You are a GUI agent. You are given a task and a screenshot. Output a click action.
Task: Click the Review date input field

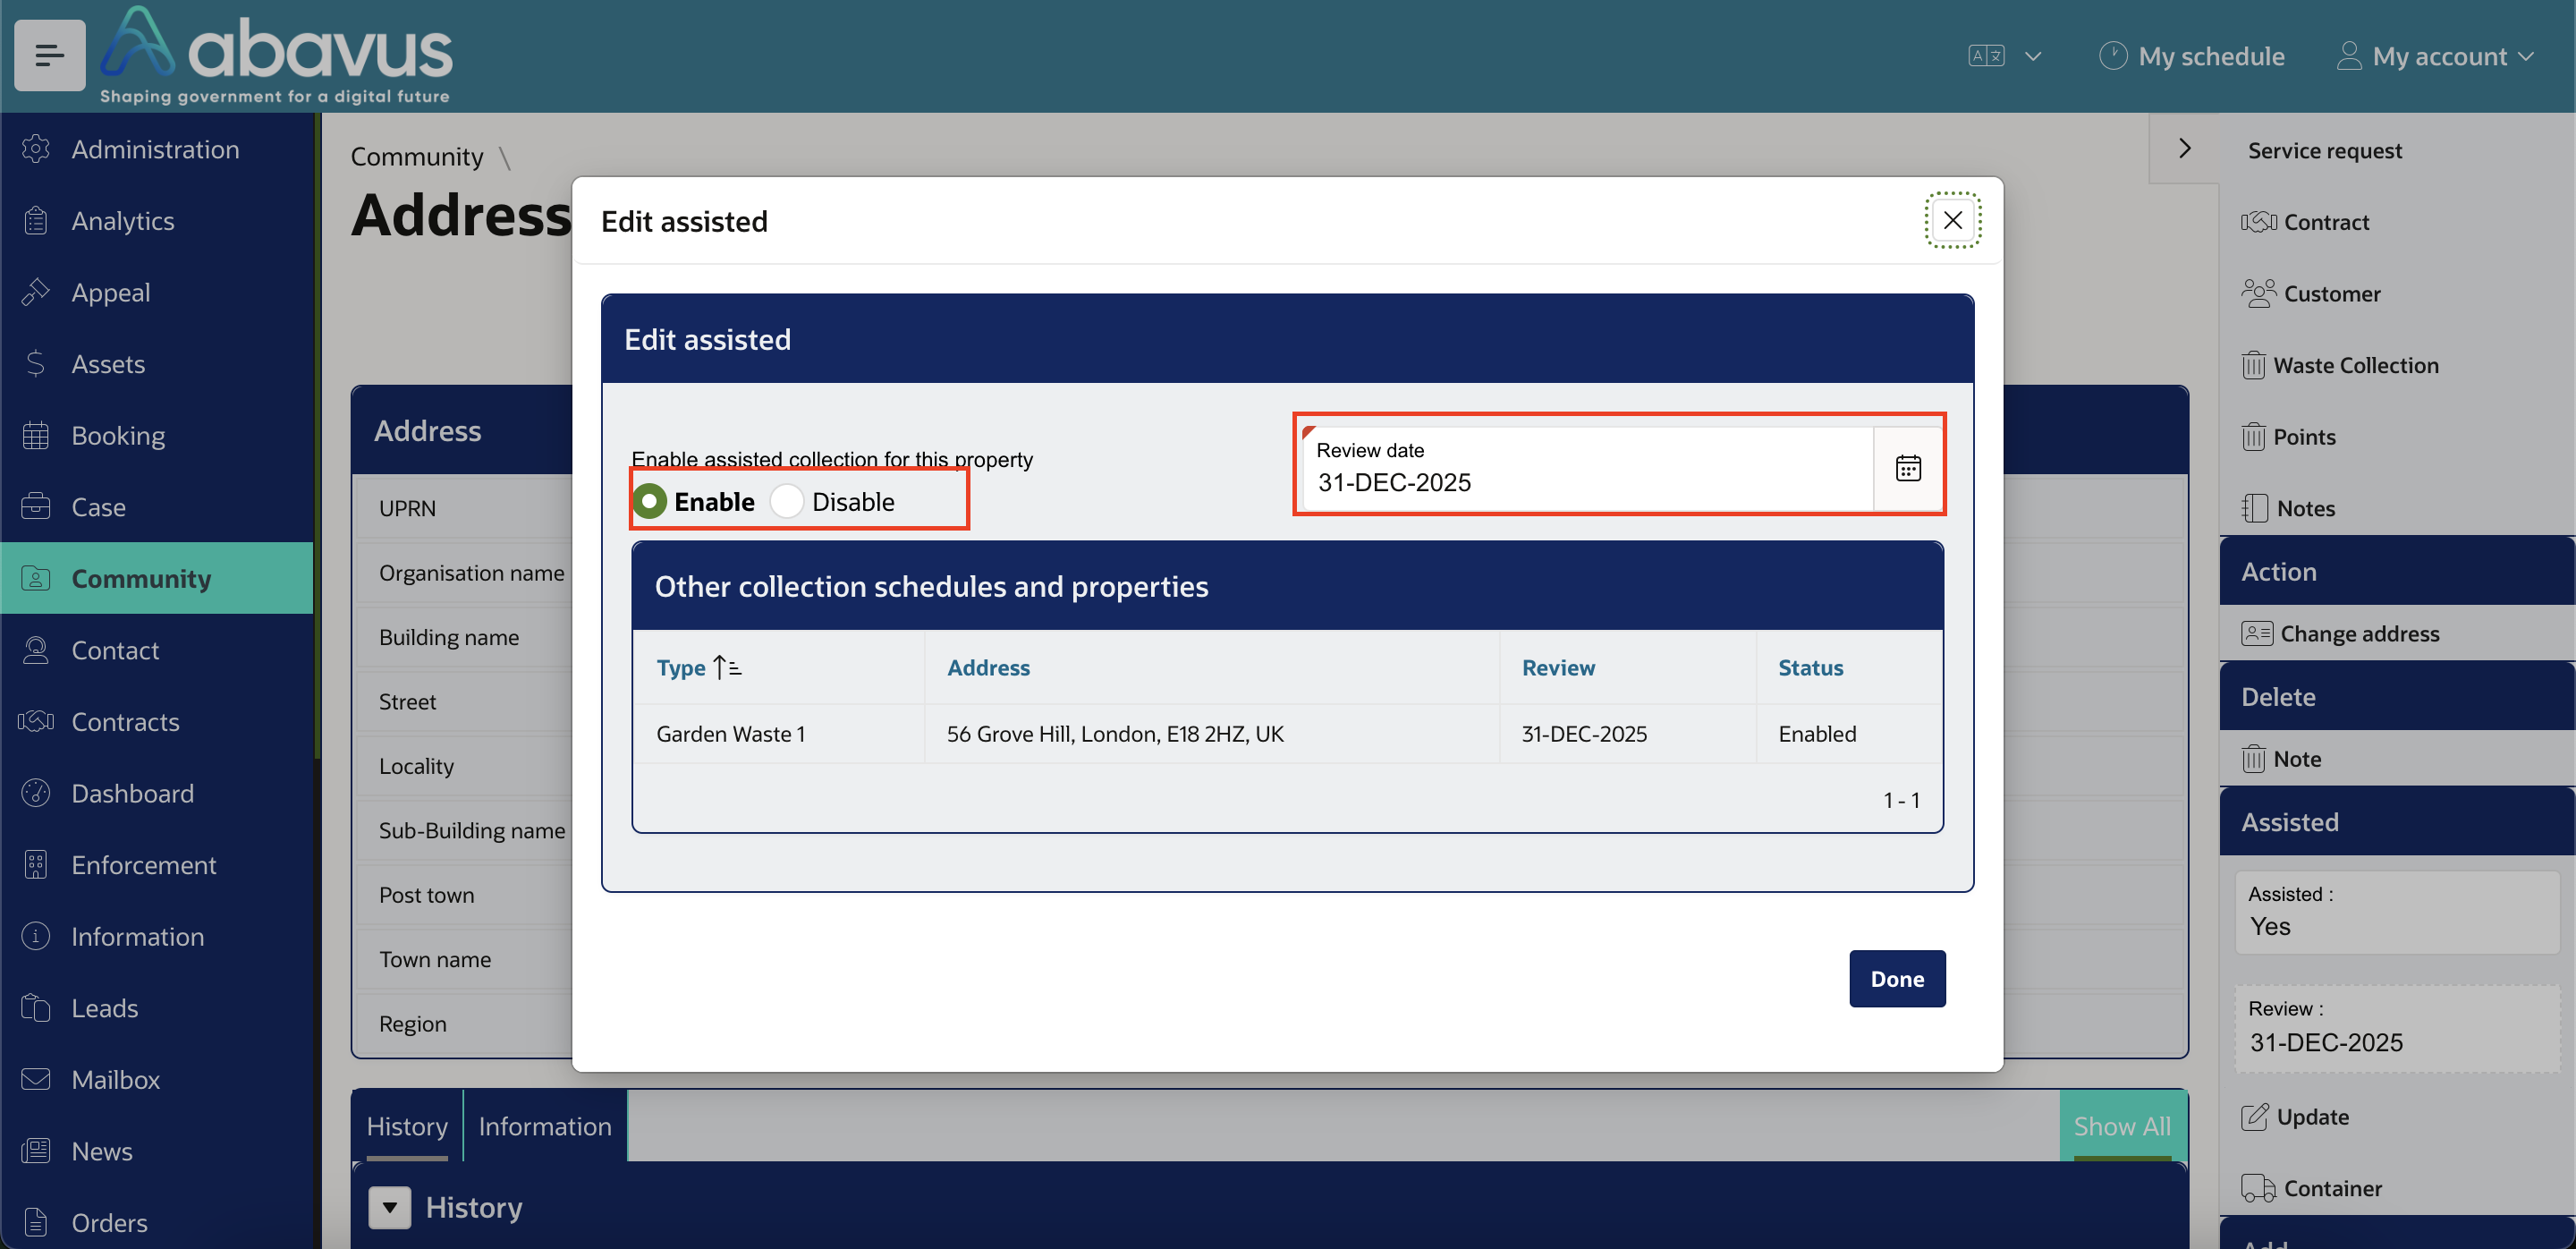pyautogui.click(x=1588, y=468)
